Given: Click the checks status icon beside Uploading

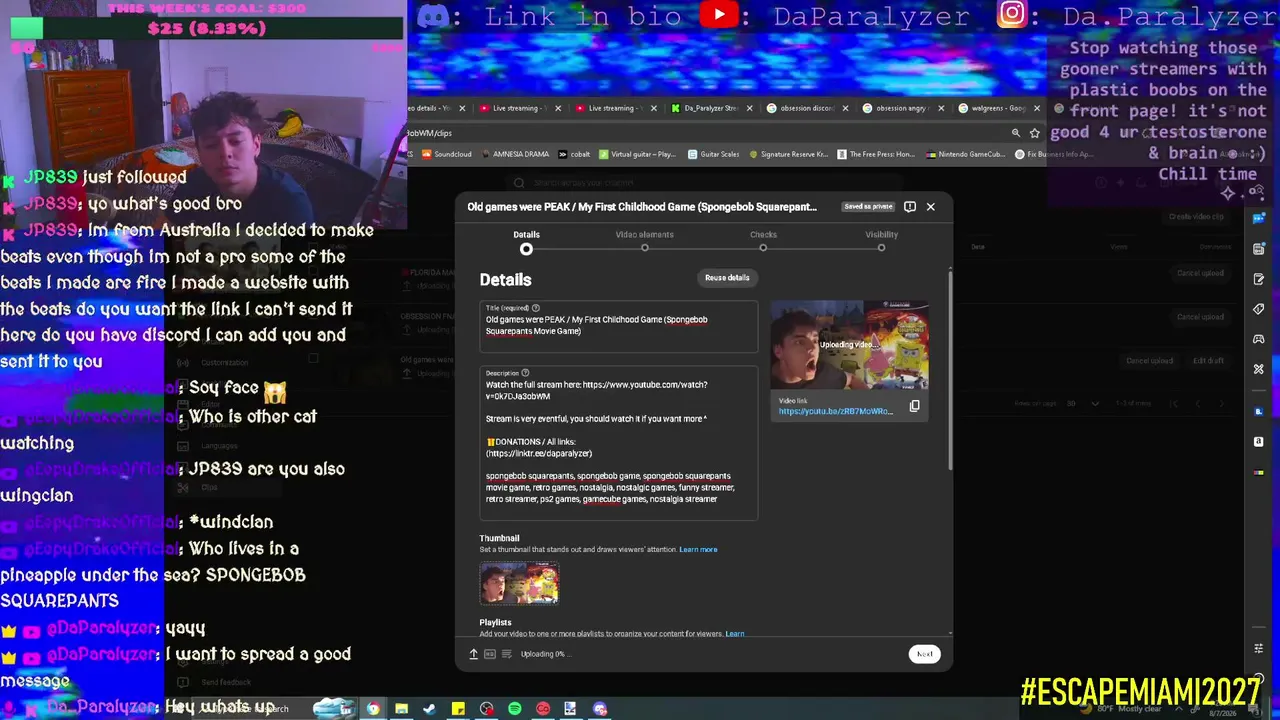Looking at the screenshot, I should [x=507, y=654].
